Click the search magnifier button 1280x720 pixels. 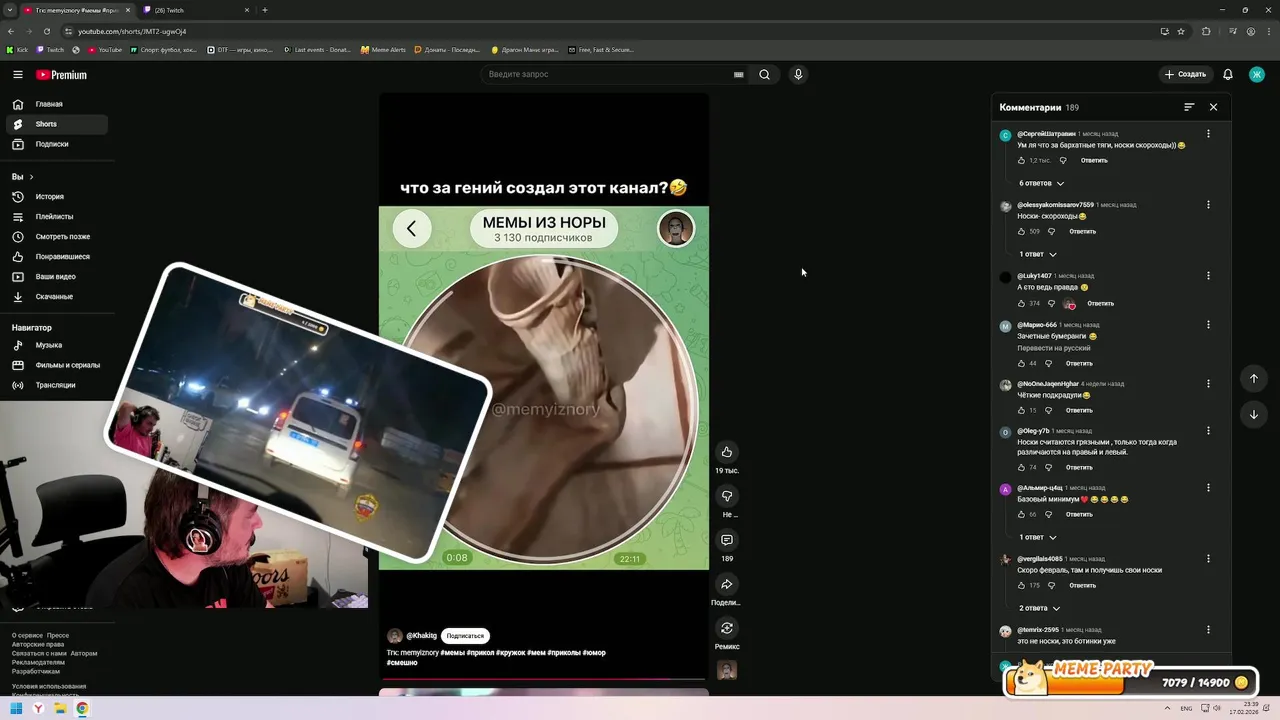click(x=764, y=74)
